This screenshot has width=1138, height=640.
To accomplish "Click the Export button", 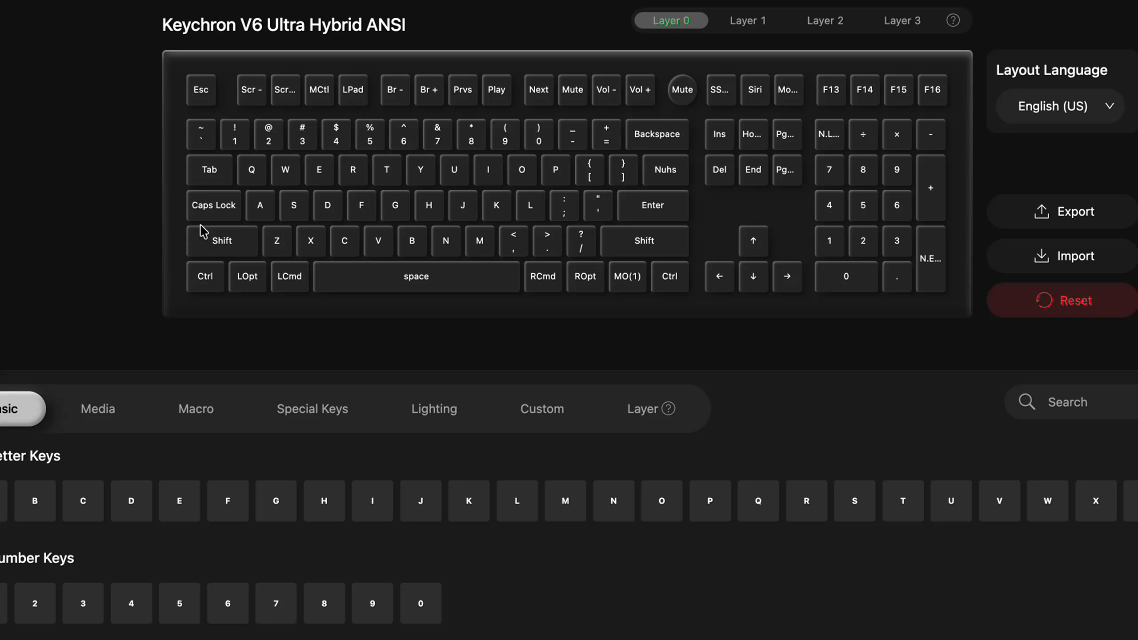I will [1064, 212].
